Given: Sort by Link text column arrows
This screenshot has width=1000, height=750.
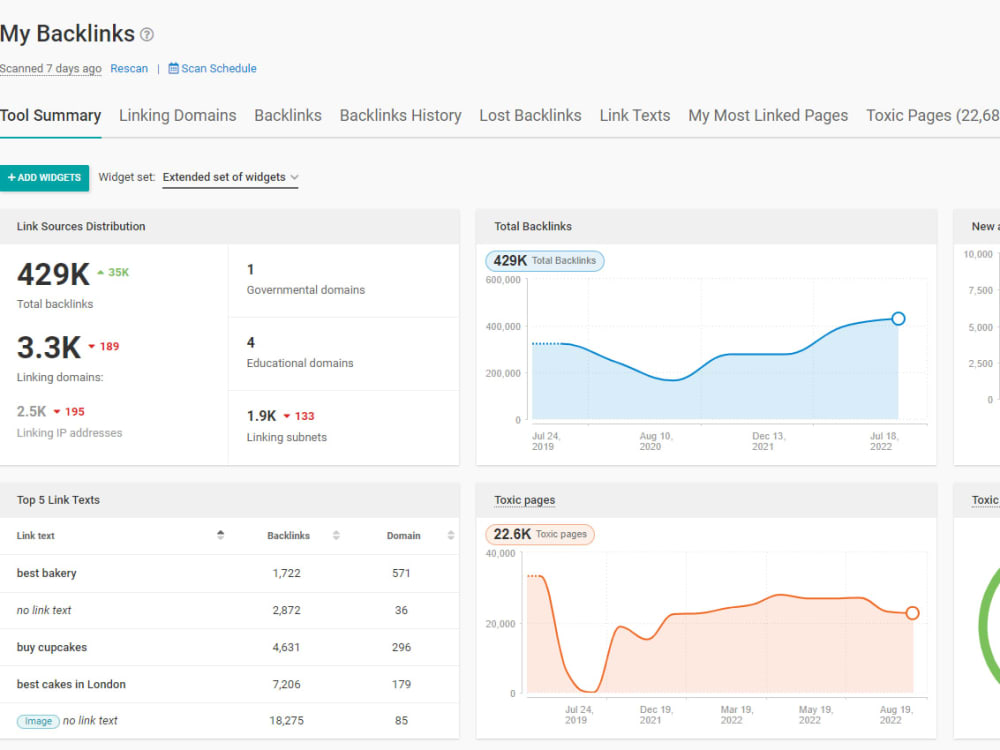Looking at the screenshot, I should click(x=221, y=535).
